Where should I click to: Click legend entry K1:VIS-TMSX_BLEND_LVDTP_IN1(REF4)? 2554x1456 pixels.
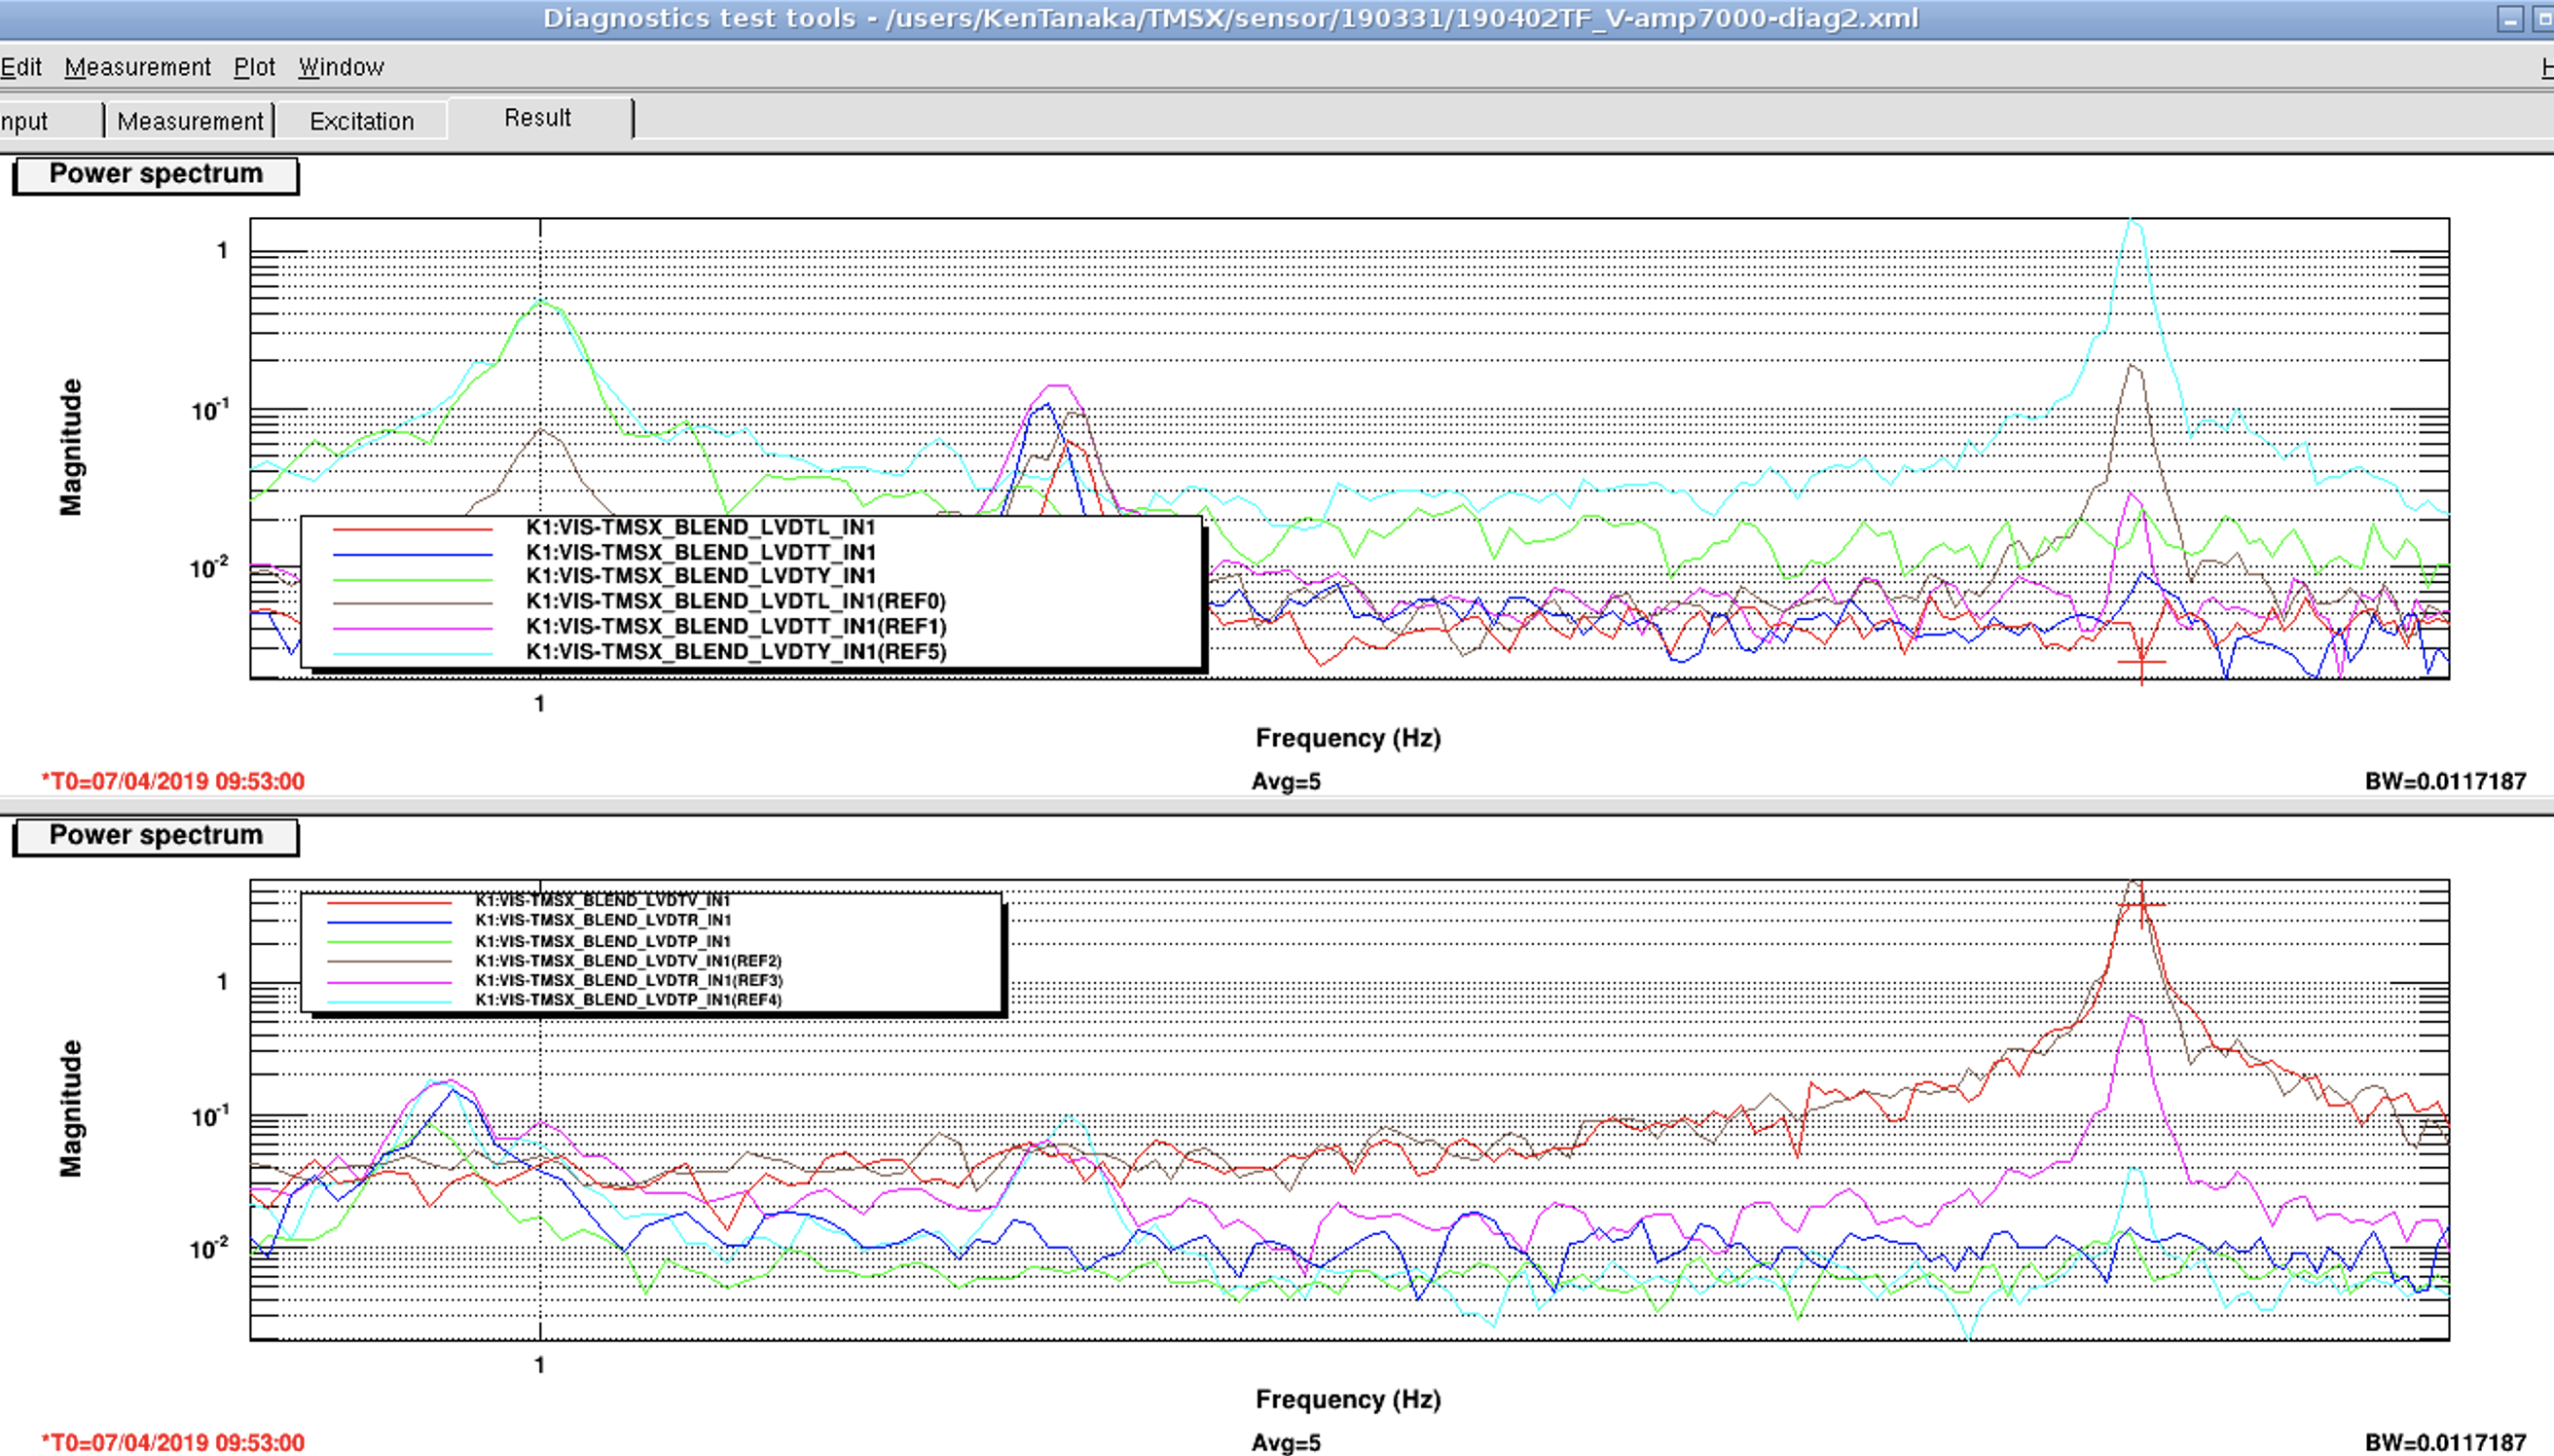pos(628,1000)
